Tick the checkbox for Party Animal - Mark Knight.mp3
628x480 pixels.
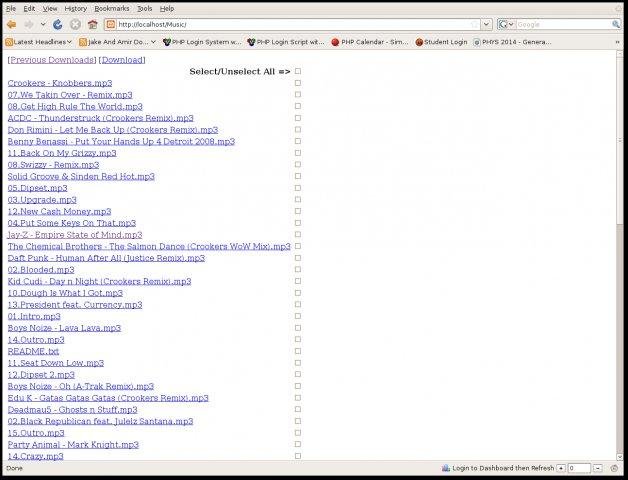click(x=298, y=444)
